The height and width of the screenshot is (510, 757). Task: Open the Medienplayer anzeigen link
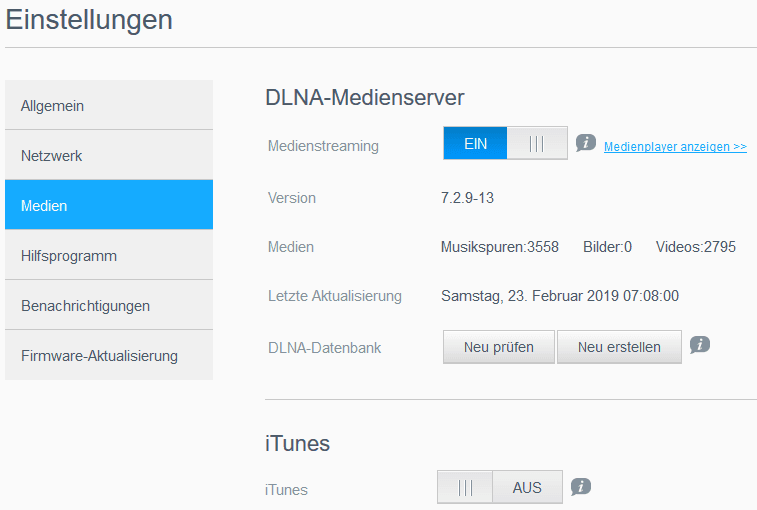click(675, 146)
